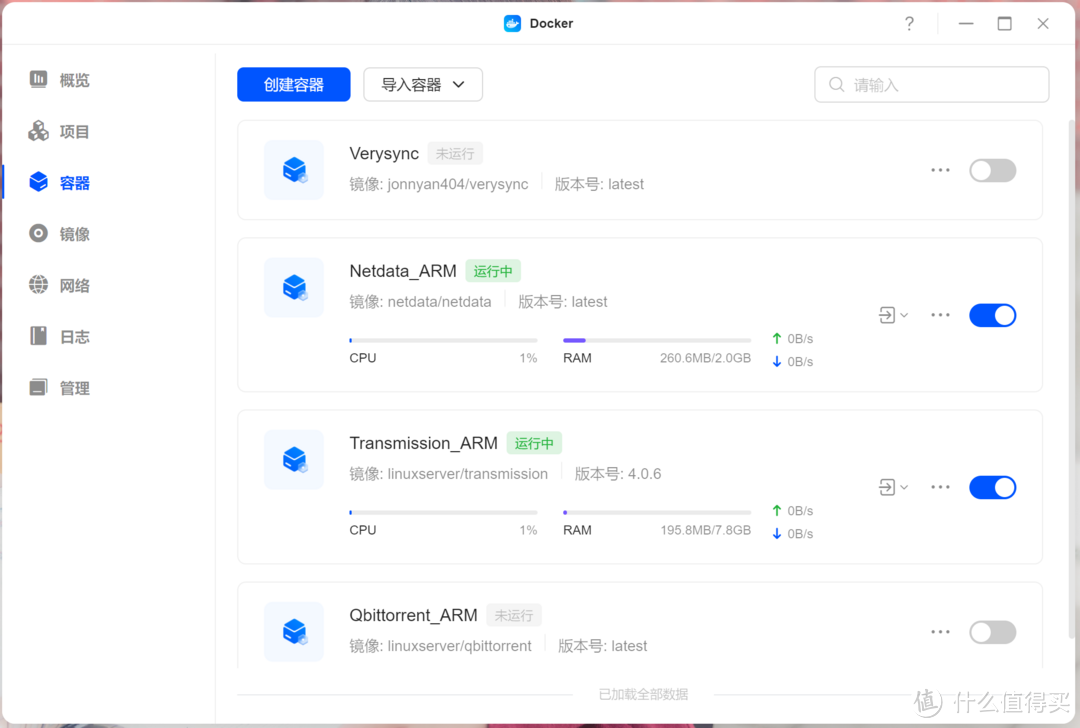The width and height of the screenshot is (1080, 728).
Task: Switch to the 镜像 images section
Action: (60, 233)
